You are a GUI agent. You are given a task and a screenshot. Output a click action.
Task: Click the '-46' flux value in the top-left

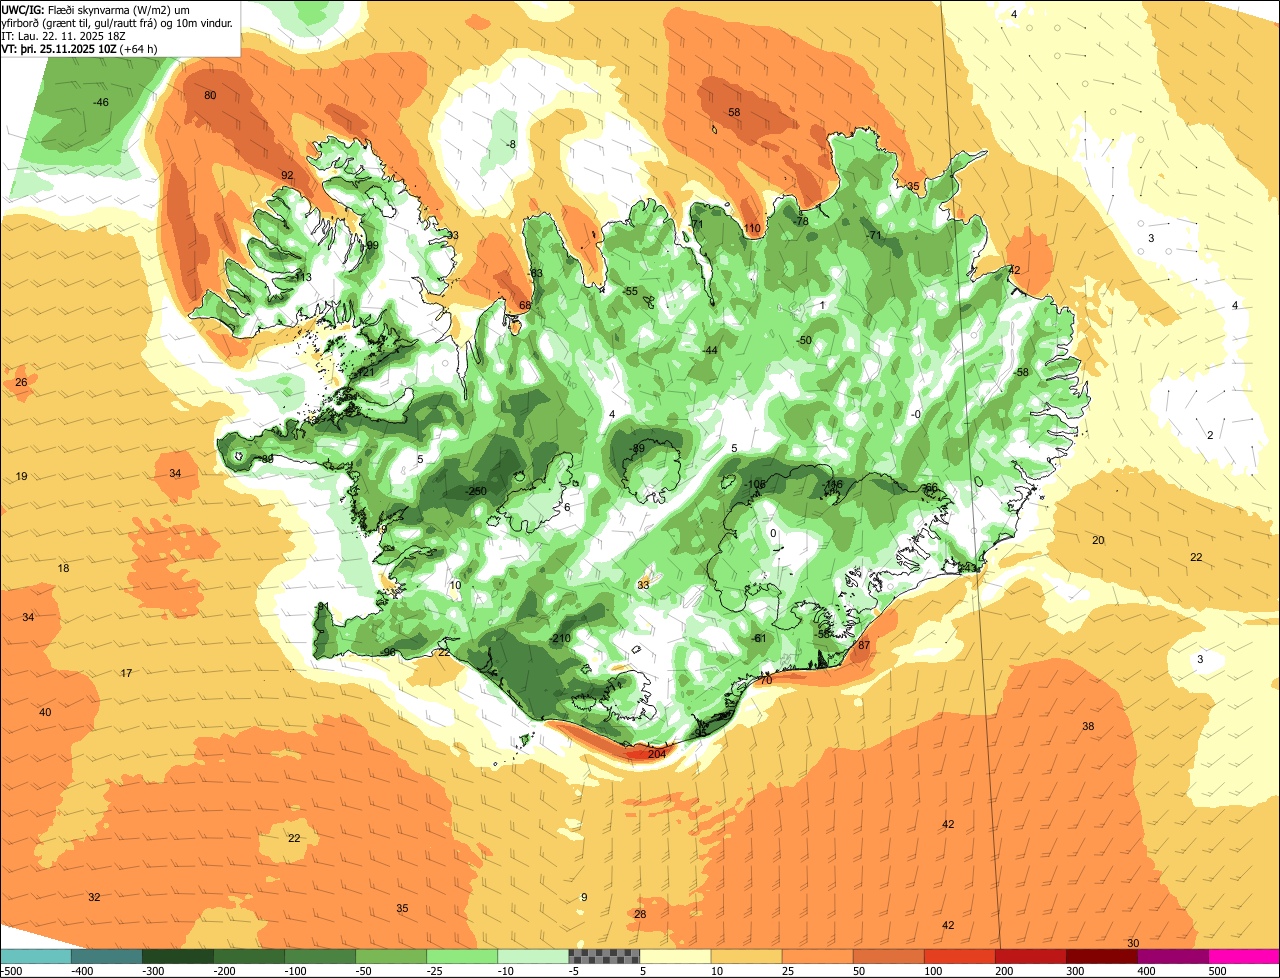[x=101, y=103]
